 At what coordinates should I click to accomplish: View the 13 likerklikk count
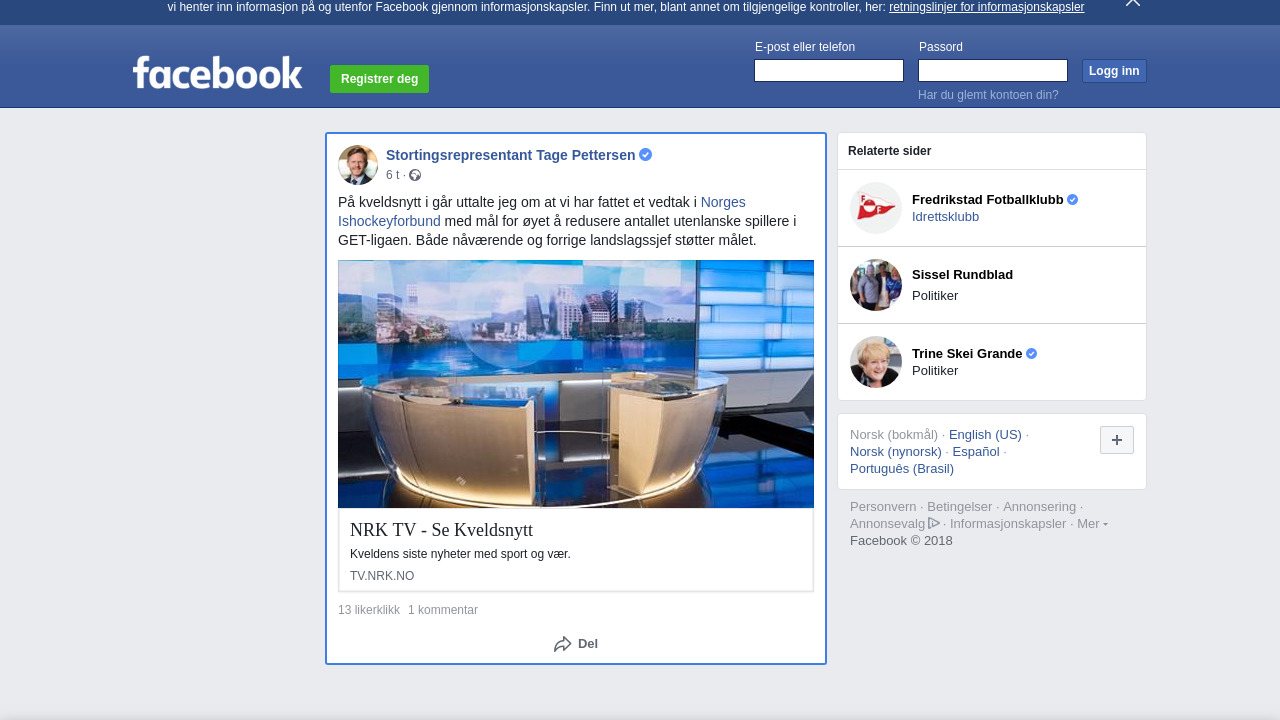click(x=369, y=610)
